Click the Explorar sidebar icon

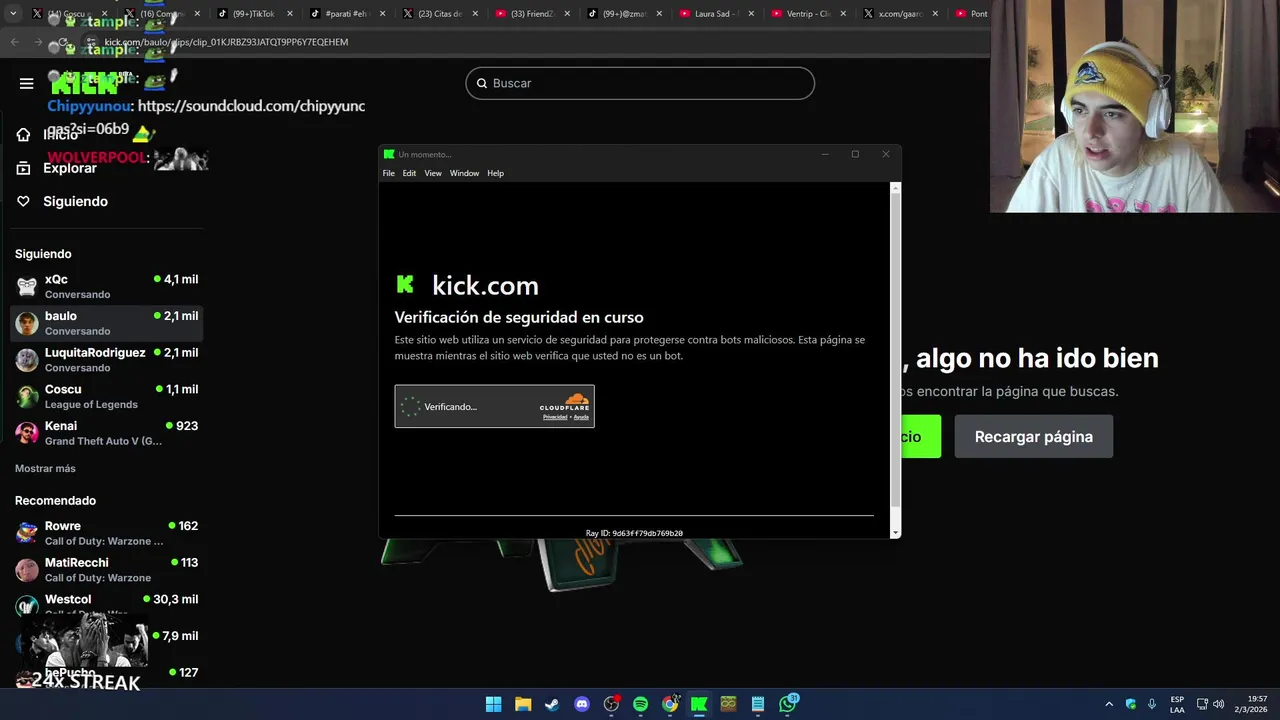click(24, 168)
